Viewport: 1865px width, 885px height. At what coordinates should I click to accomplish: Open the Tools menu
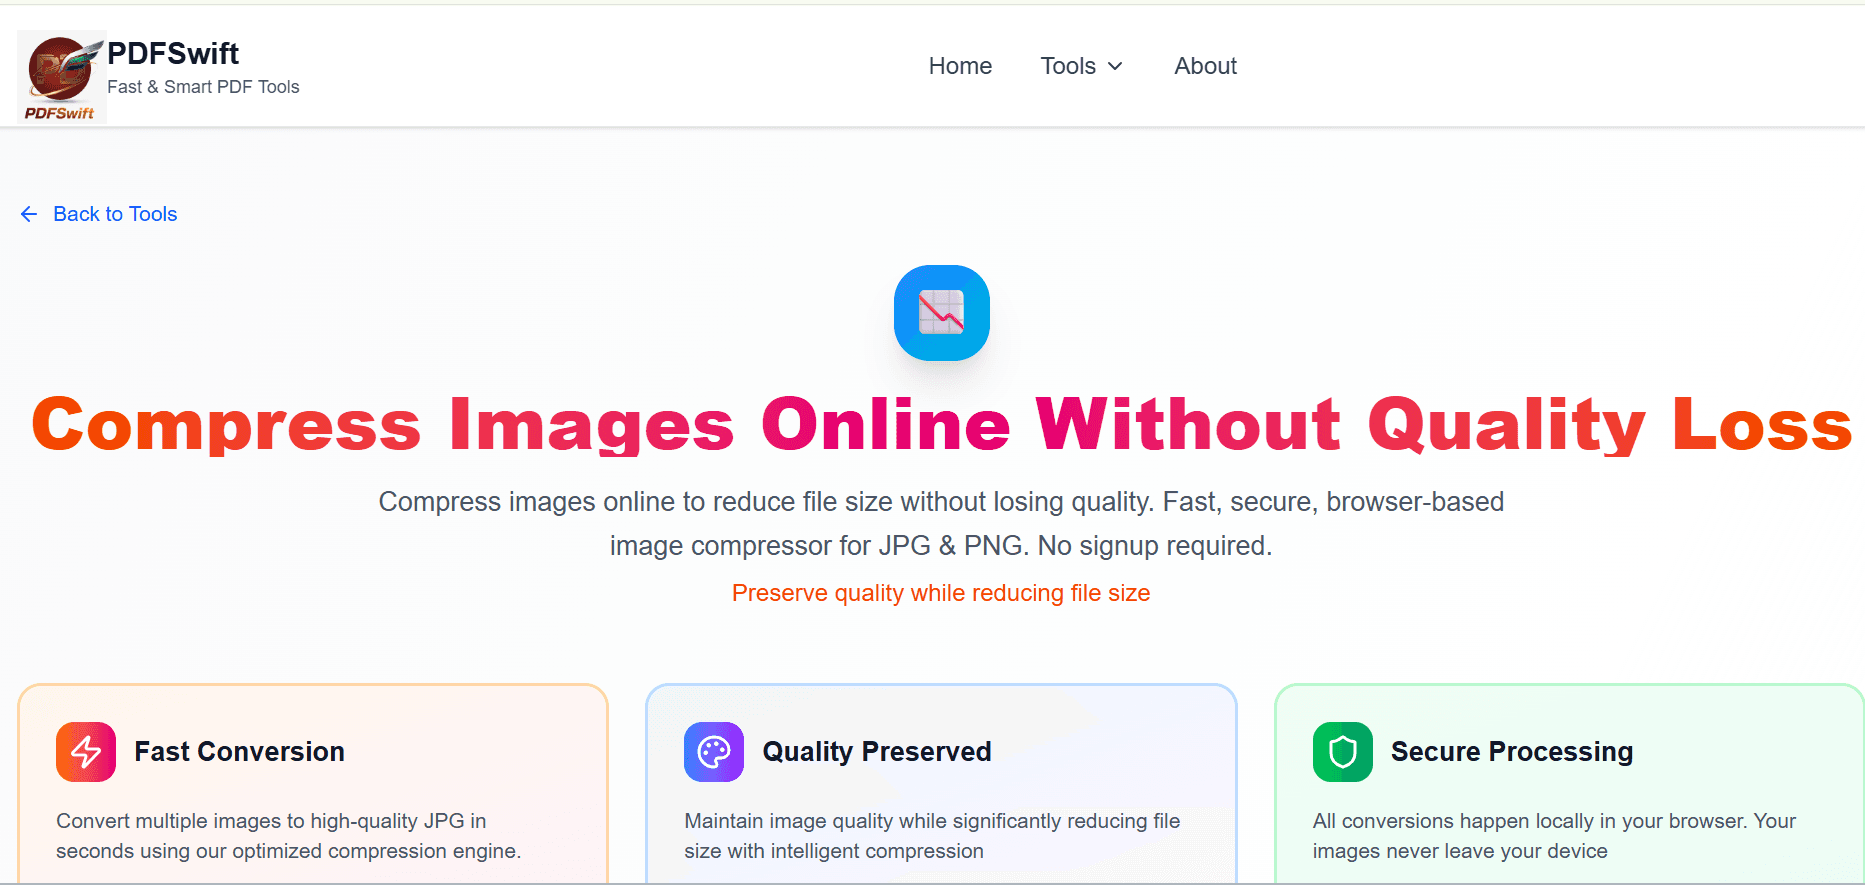(1082, 66)
